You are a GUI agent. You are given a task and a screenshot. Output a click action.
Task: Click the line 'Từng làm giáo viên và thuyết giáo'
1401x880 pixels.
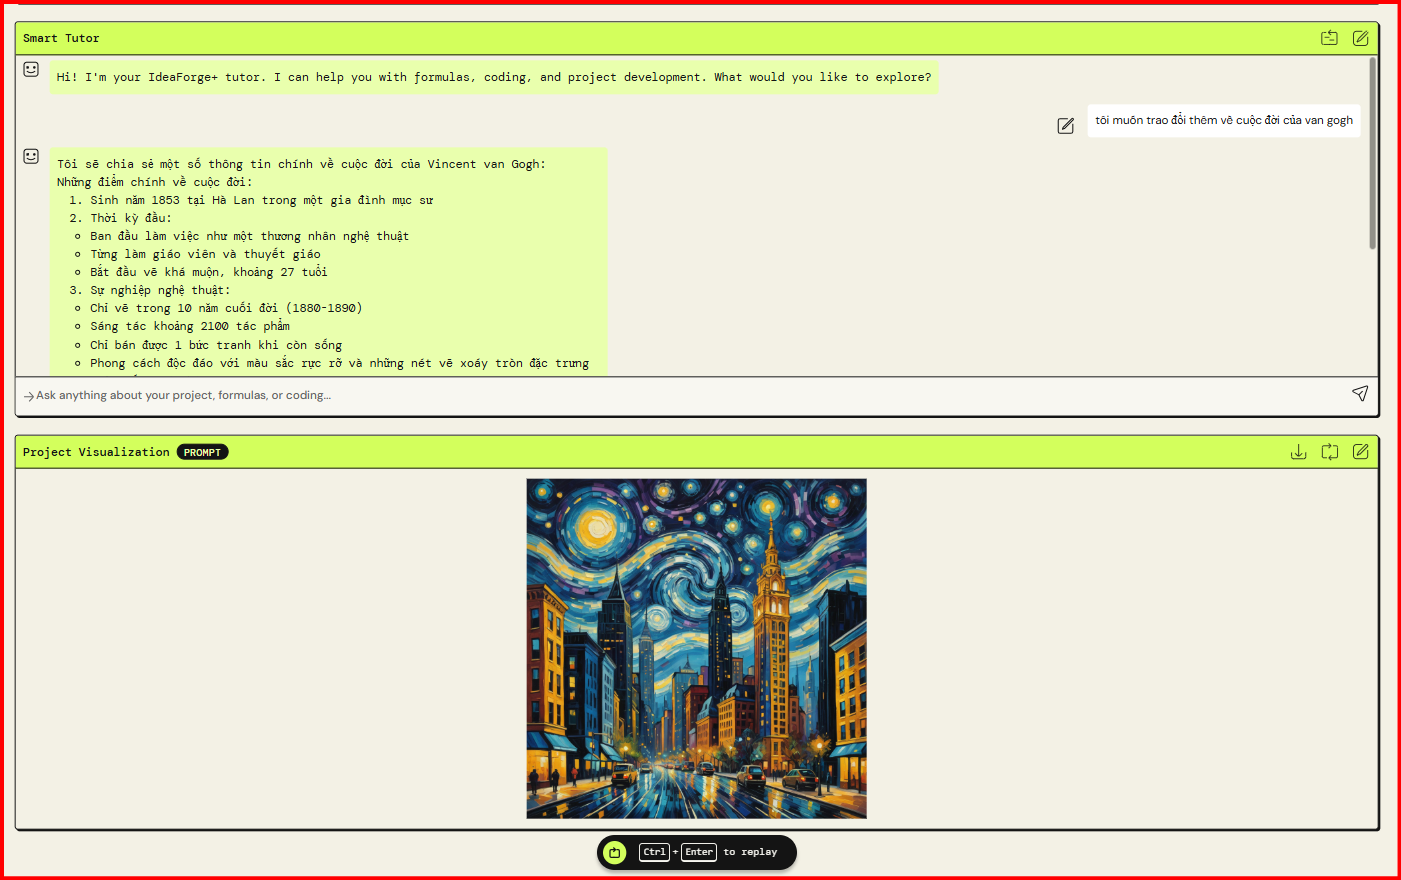(x=205, y=254)
